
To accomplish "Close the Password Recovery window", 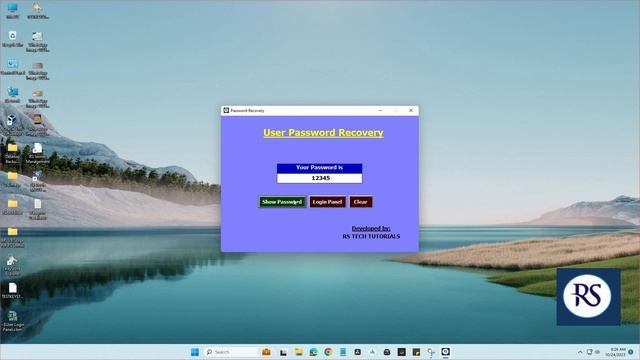I will (411, 110).
